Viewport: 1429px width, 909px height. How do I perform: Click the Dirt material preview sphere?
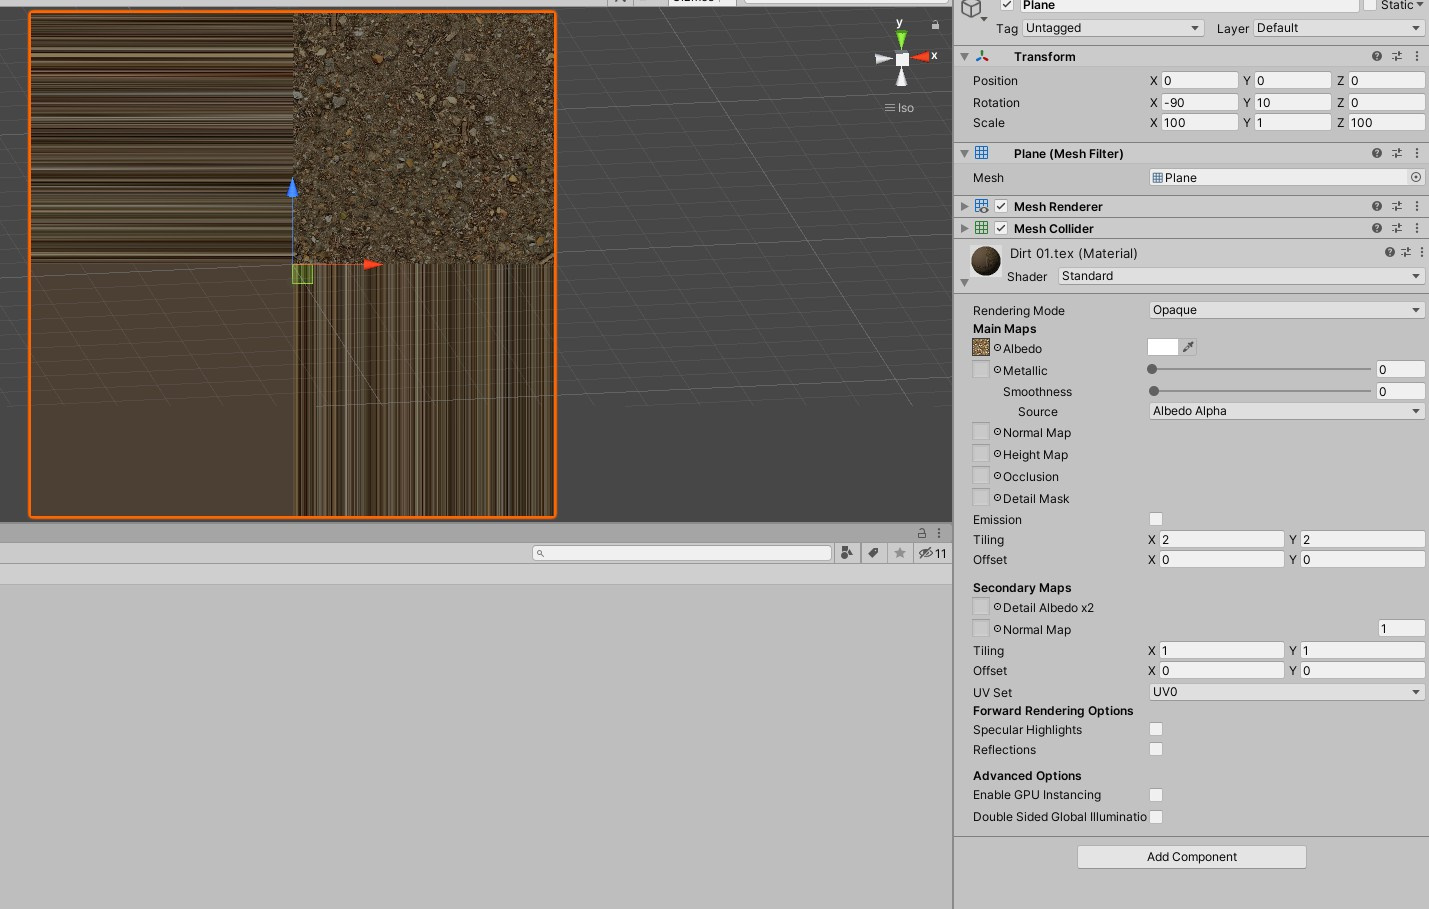coord(986,261)
